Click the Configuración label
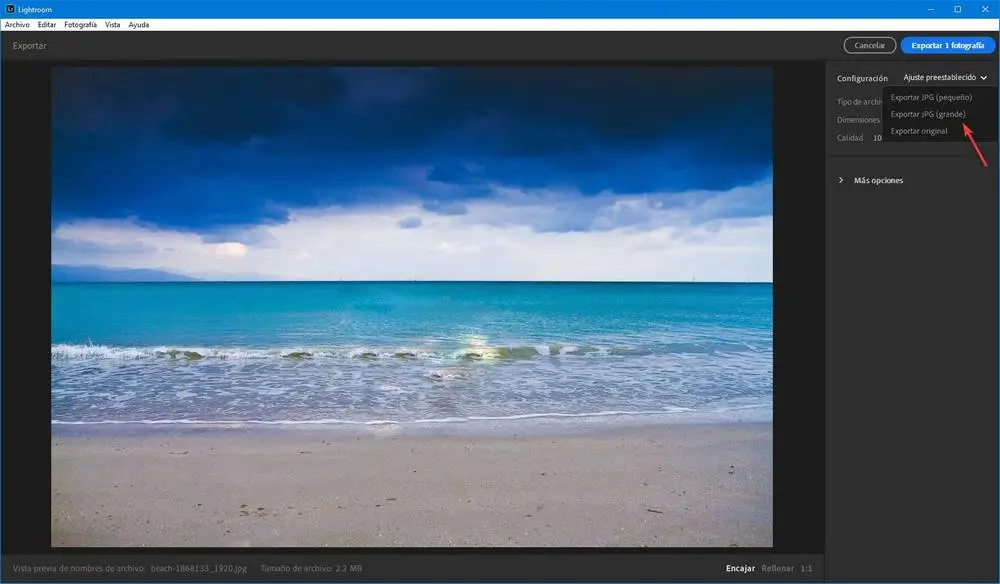Screen dimensions: 1000x584 [x=862, y=78]
